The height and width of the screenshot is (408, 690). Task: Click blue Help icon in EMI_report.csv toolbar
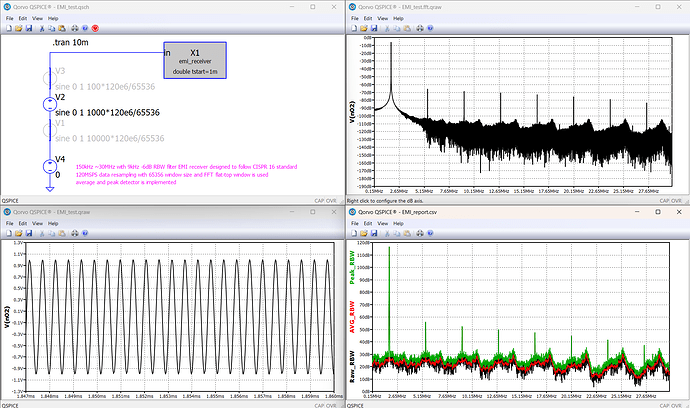click(430, 233)
